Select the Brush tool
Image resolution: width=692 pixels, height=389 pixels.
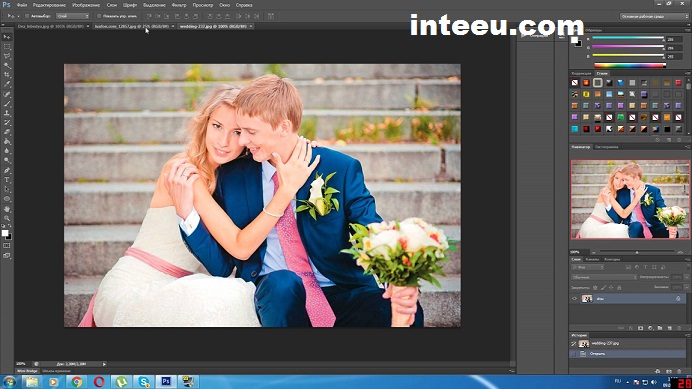pos(7,104)
